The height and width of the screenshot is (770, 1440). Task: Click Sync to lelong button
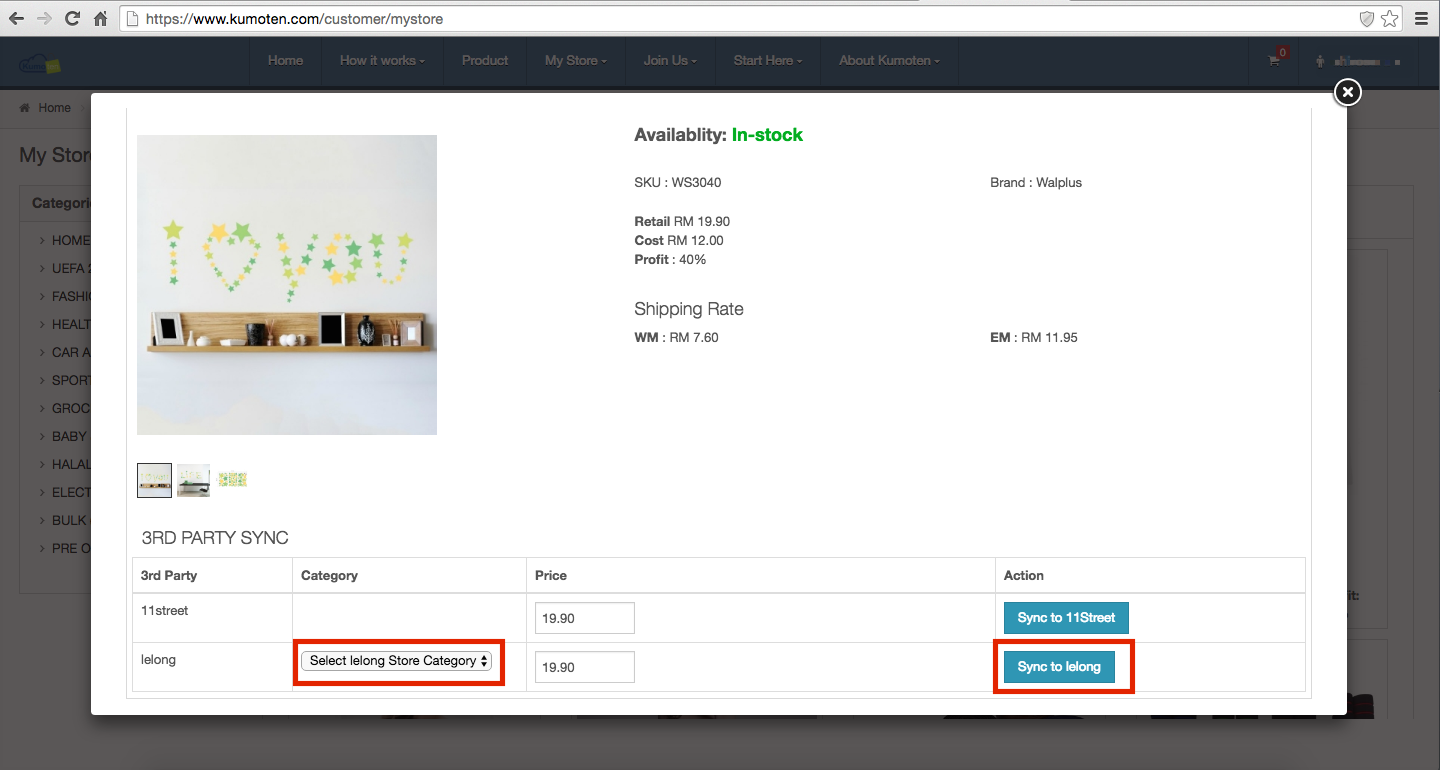(x=1059, y=667)
